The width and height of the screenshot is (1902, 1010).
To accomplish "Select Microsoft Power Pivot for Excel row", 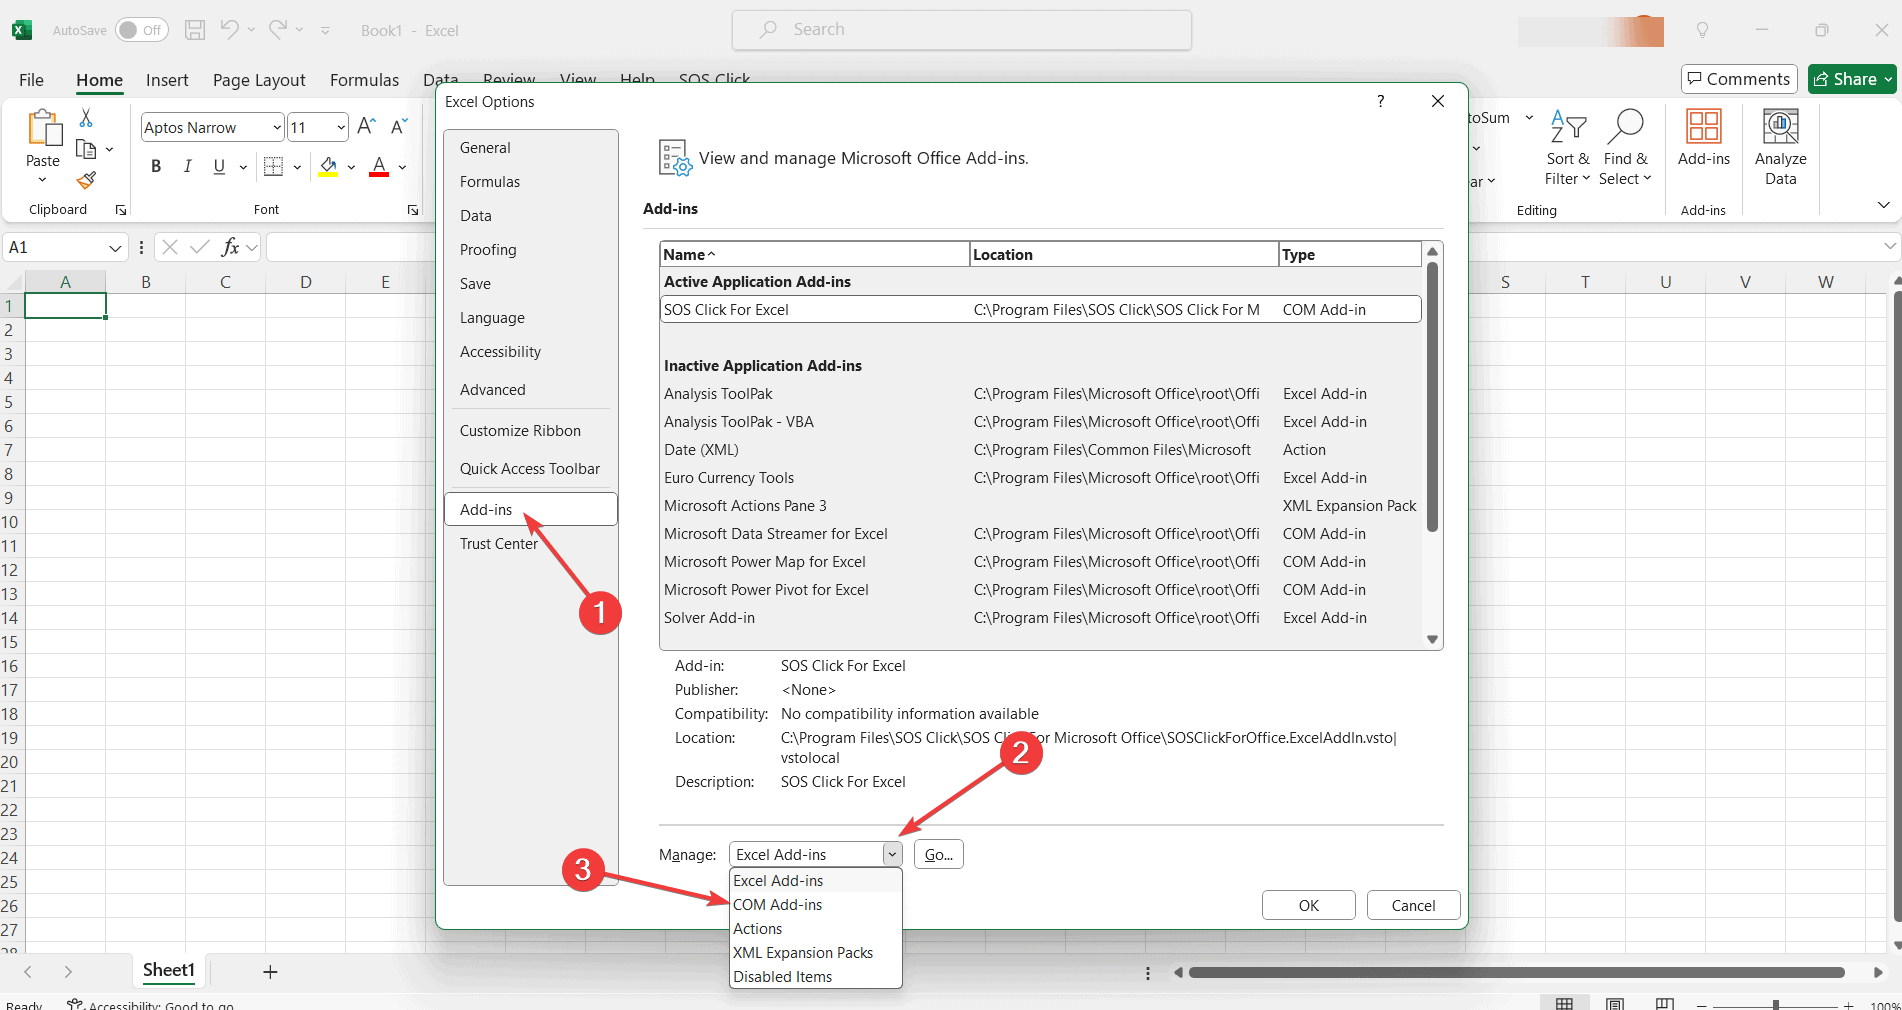I will point(1040,590).
